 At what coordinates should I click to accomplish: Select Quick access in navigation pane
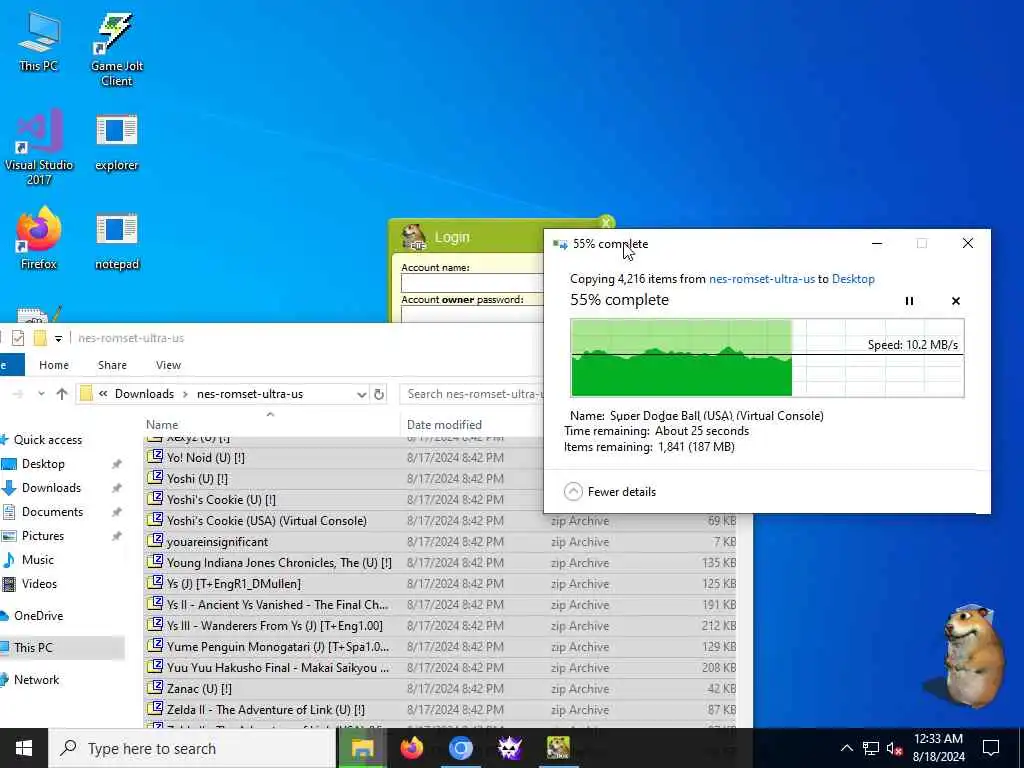48,440
